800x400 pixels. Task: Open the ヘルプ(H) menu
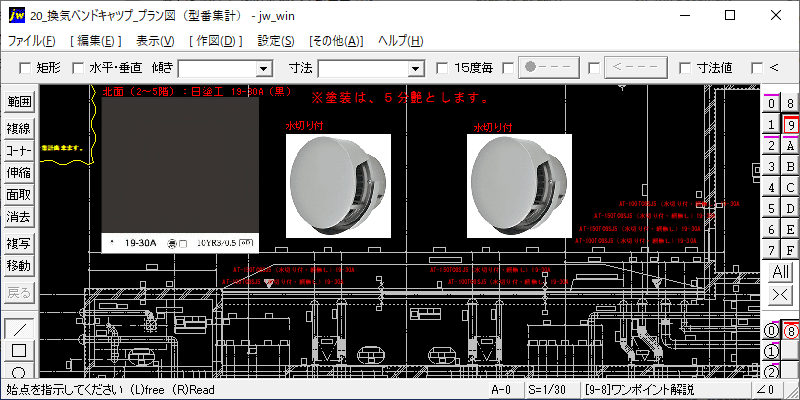(401, 41)
